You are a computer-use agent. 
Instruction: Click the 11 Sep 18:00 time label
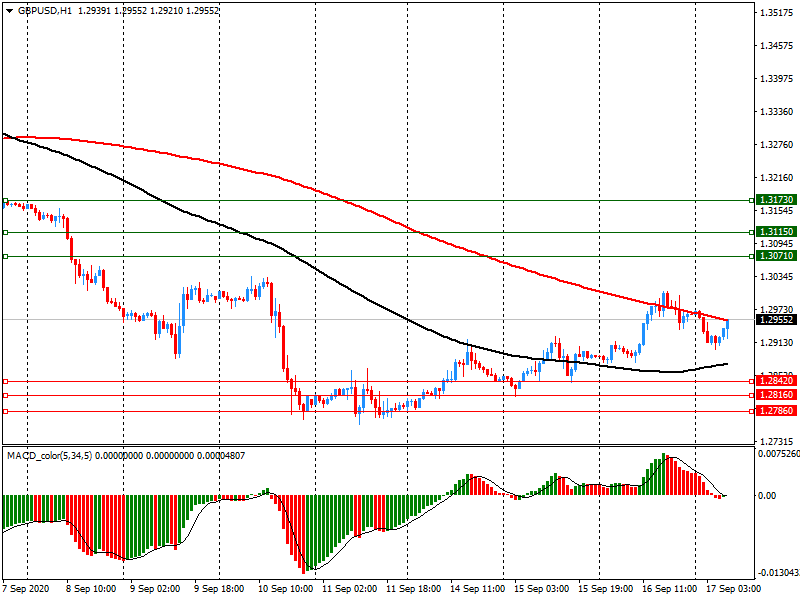click(413, 589)
